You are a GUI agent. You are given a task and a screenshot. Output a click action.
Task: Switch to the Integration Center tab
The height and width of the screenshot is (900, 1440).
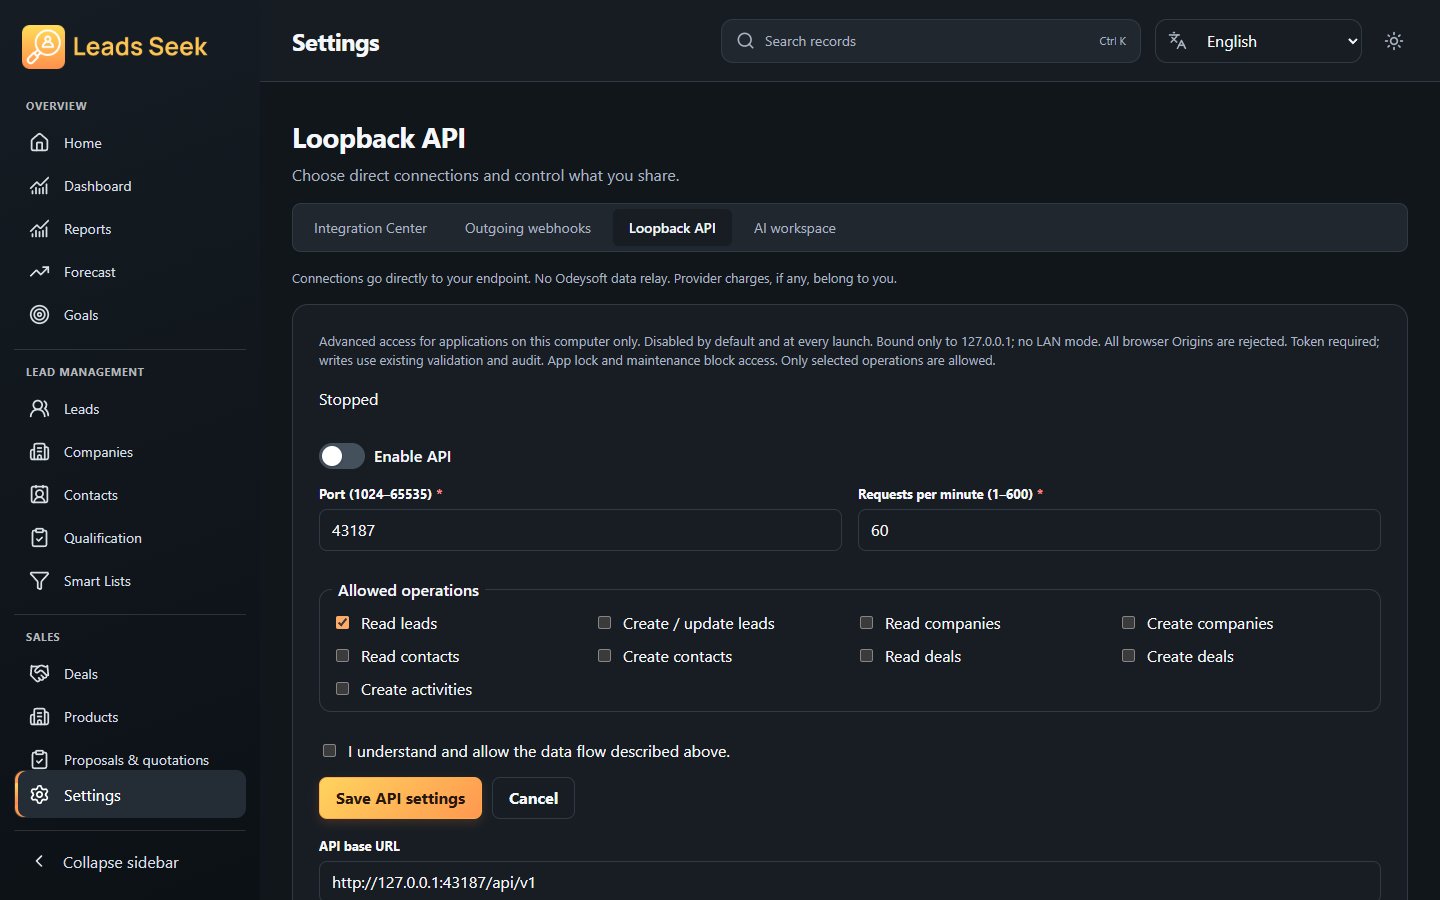click(x=370, y=228)
